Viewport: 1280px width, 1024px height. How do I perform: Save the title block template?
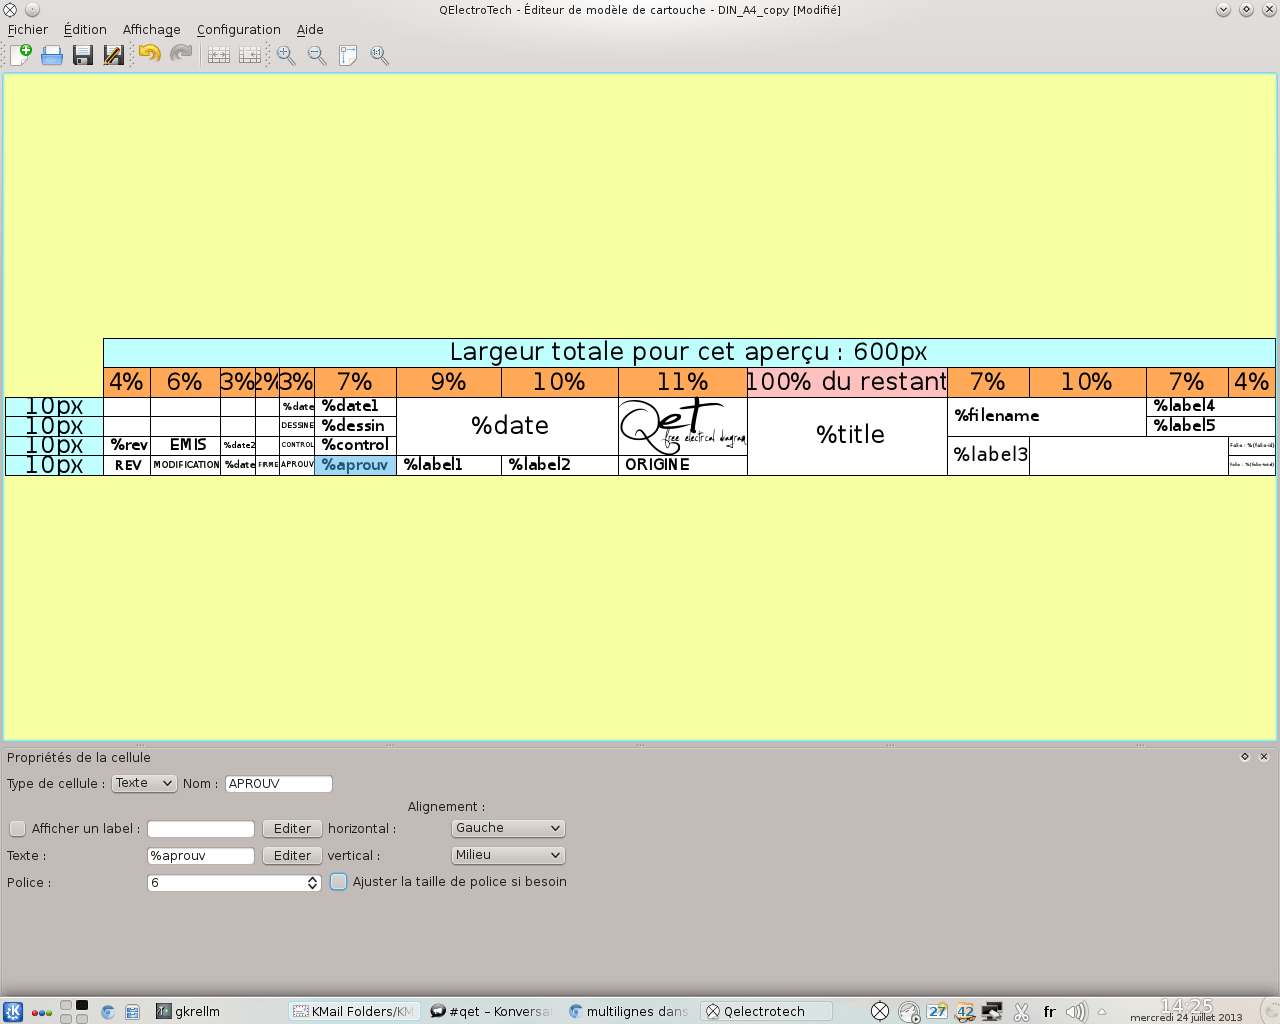pyautogui.click(x=83, y=55)
